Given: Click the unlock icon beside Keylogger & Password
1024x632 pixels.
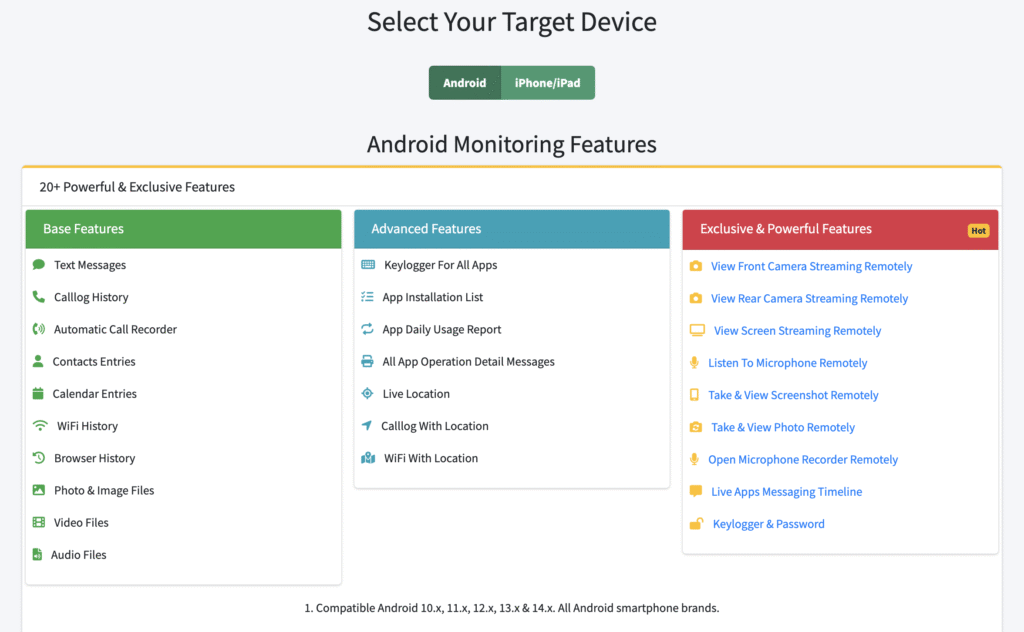Looking at the screenshot, I should pyautogui.click(x=697, y=524).
